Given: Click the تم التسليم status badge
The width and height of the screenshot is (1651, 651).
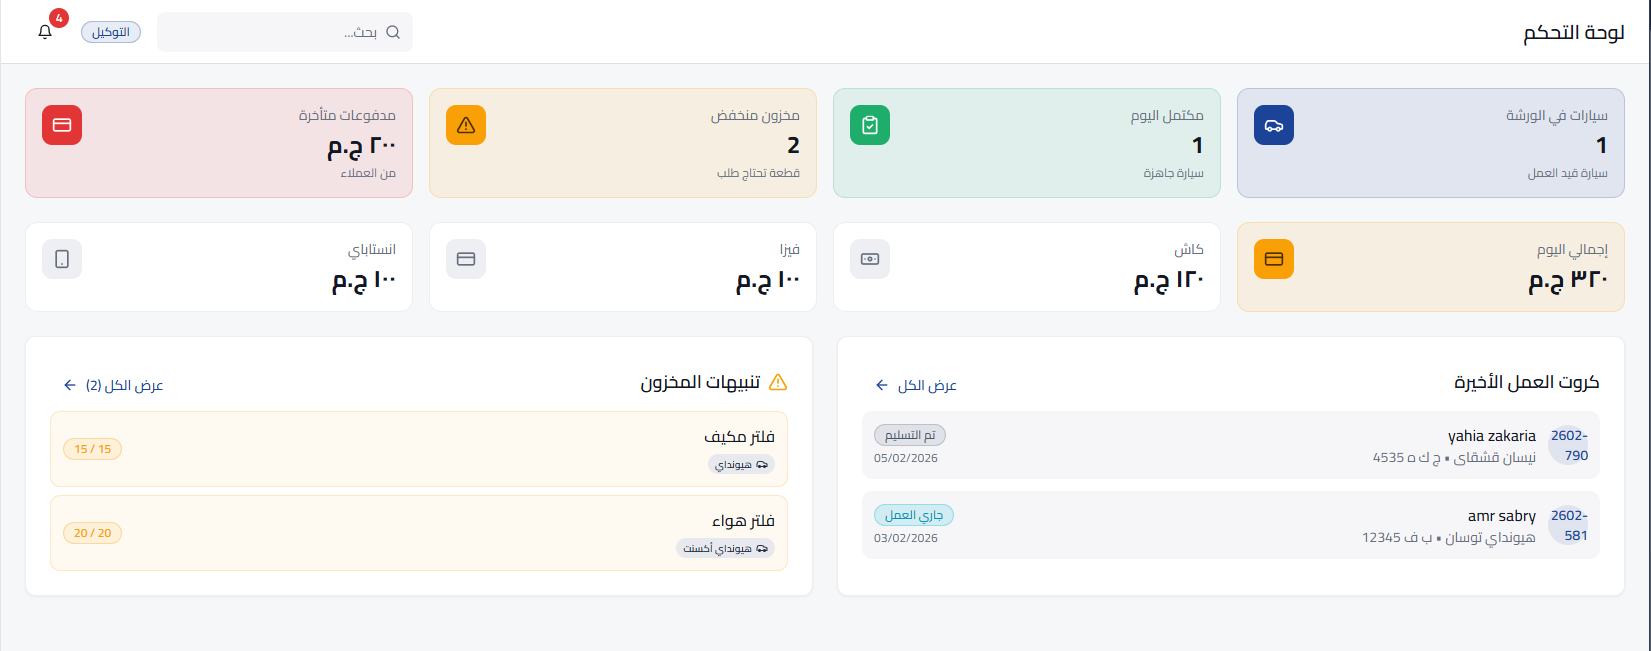Looking at the screenshot, I should (910, 435).
